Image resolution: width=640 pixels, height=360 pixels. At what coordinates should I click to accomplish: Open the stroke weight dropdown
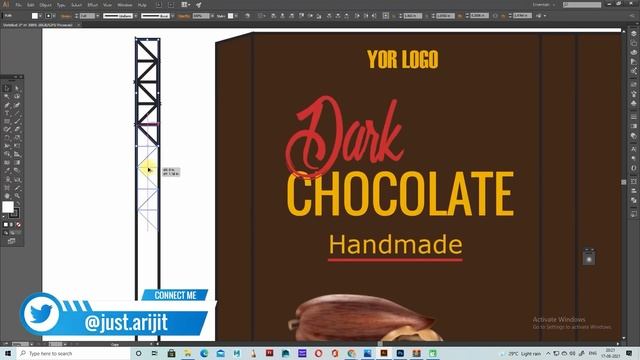point(98,16)
